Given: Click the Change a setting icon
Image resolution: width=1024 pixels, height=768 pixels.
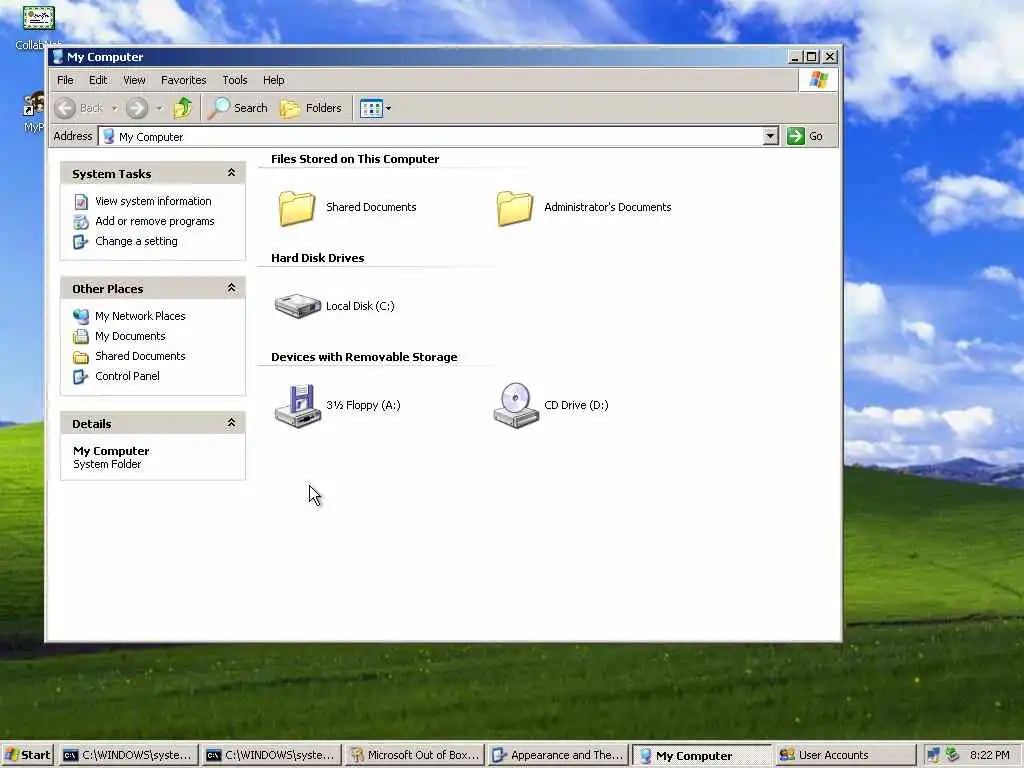Looking at the screenshot, I should 80,242.
